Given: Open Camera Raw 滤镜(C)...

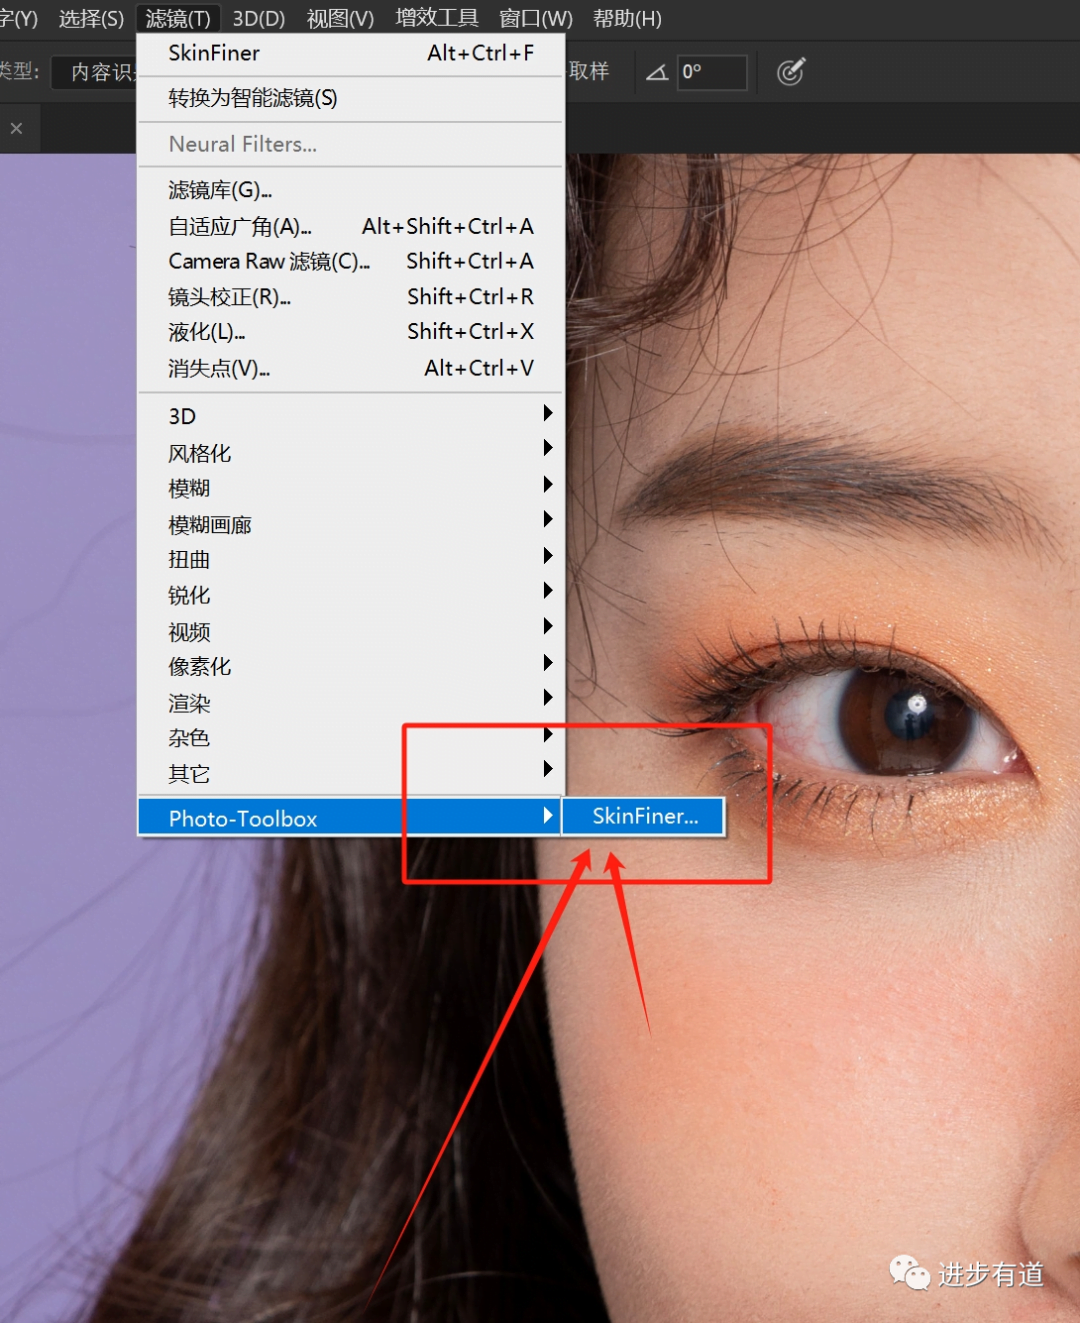Looking at the screenshot, I should click(351, 261).
